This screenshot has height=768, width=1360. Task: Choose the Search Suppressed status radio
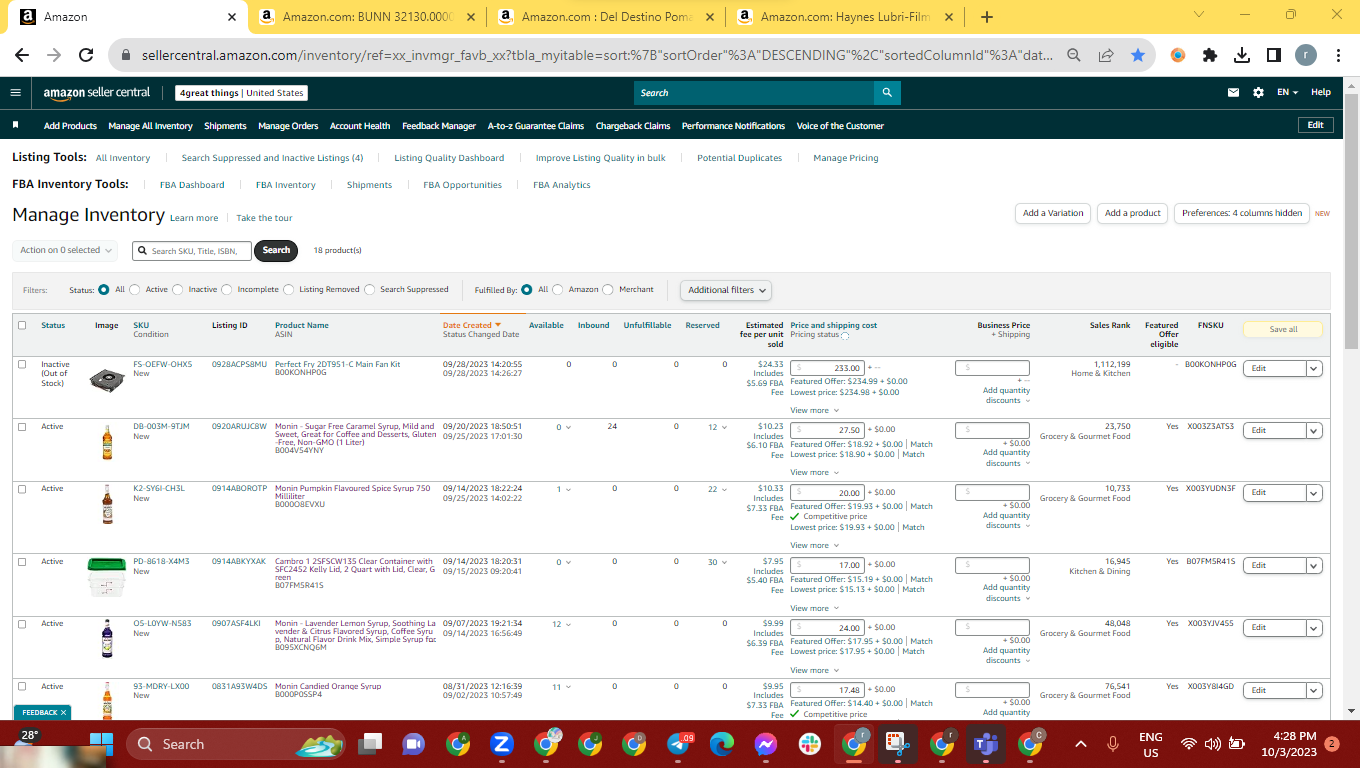point(370,290)
